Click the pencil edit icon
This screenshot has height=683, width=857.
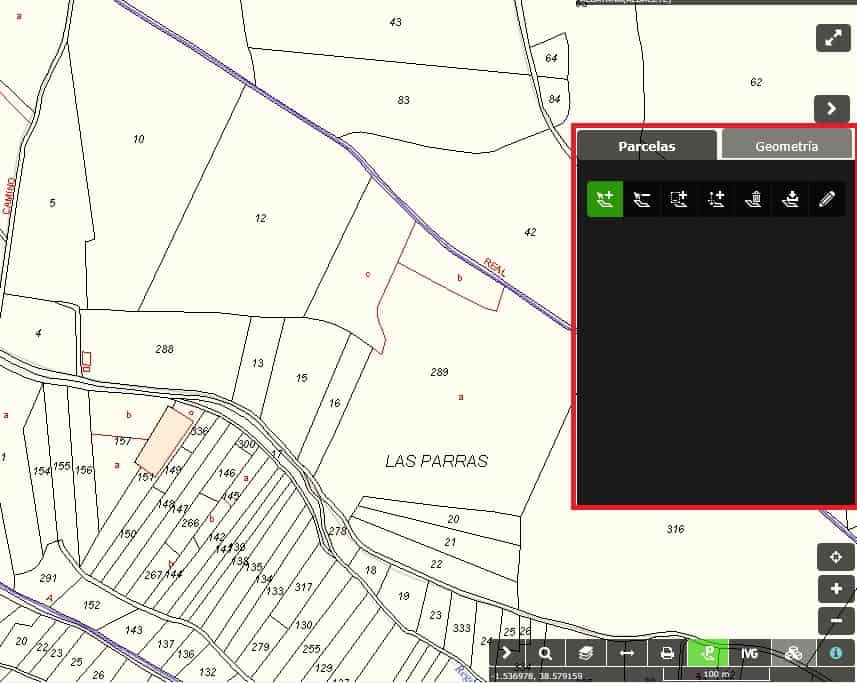coord(826,199)
